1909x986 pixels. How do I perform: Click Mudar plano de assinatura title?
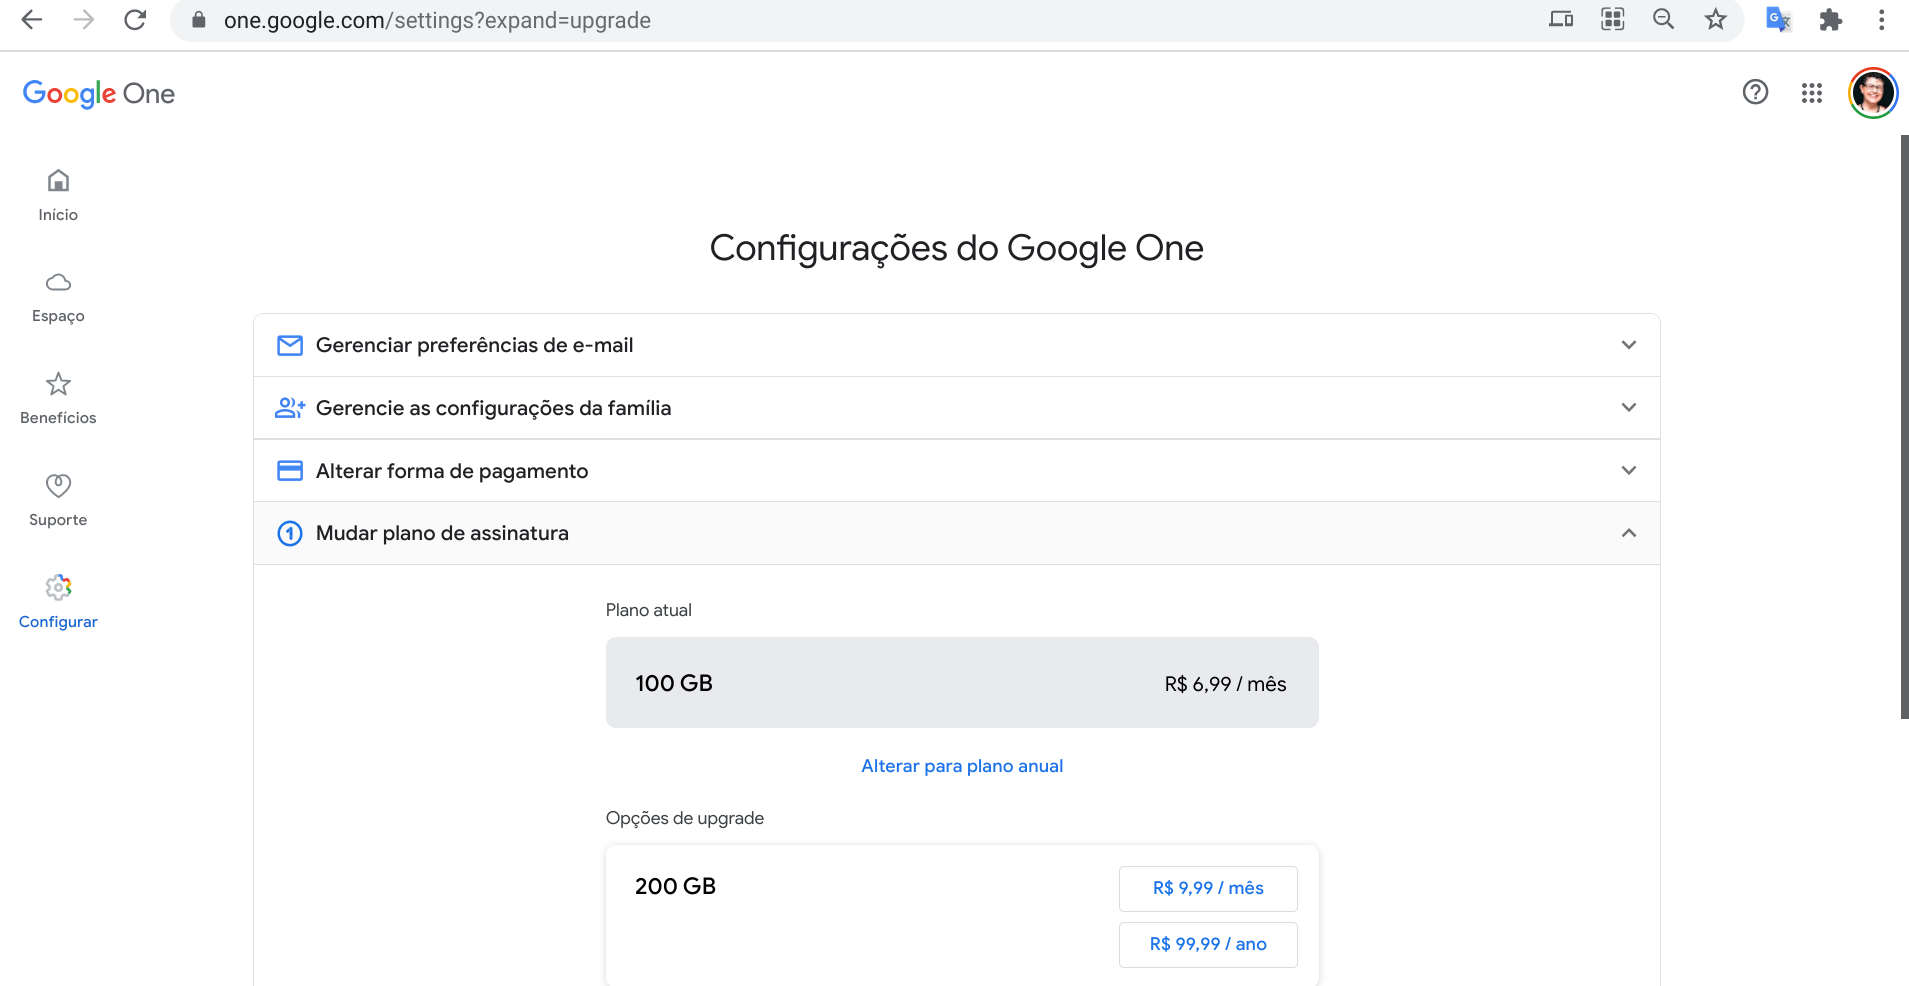(x=442, y=533)
